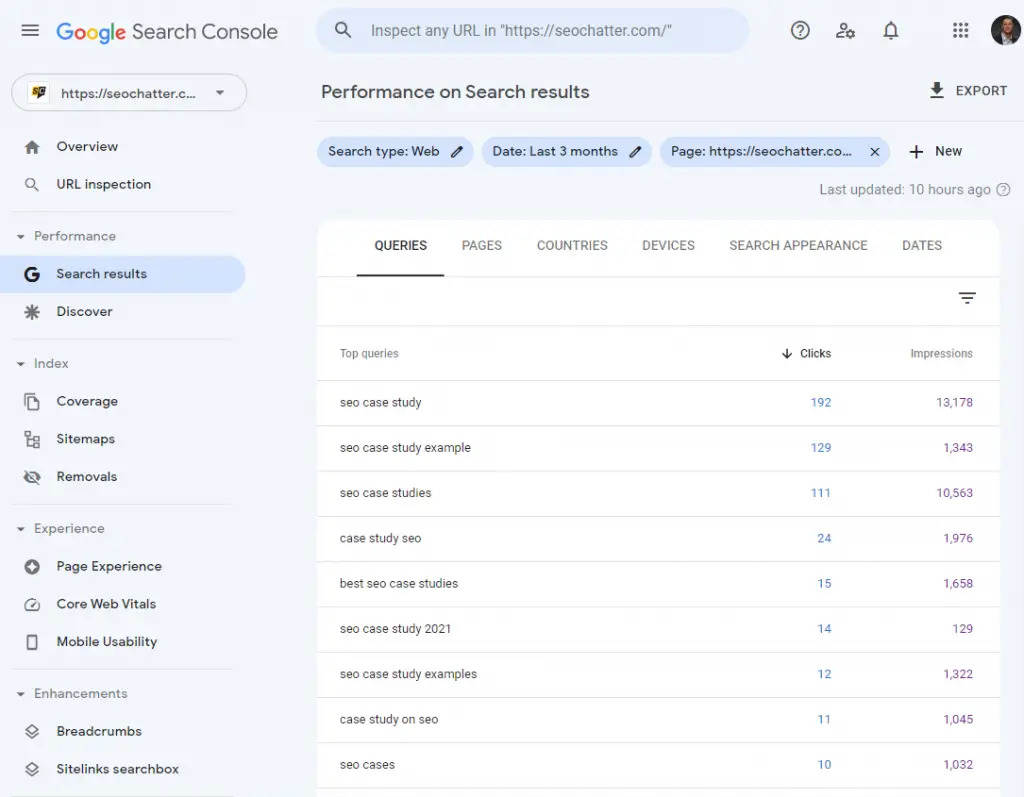Remove the Page filter chip
This screenshot has width=1024, height=797.
(874, 152)
